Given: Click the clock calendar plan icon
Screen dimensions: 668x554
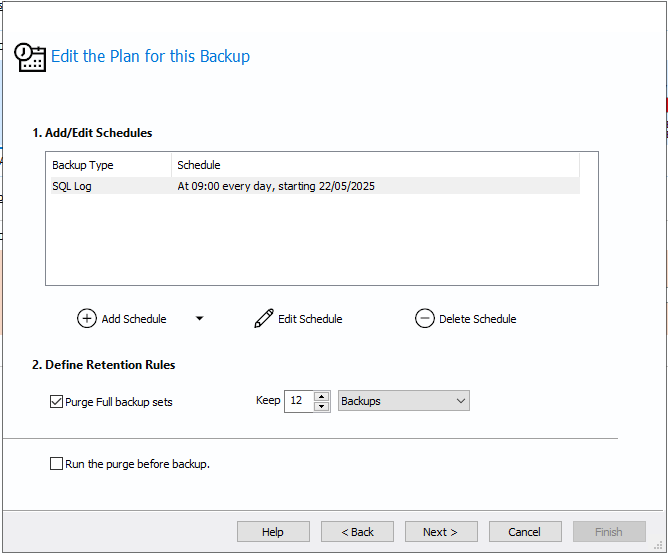Looking at the screenshot, I should (30, 57).
